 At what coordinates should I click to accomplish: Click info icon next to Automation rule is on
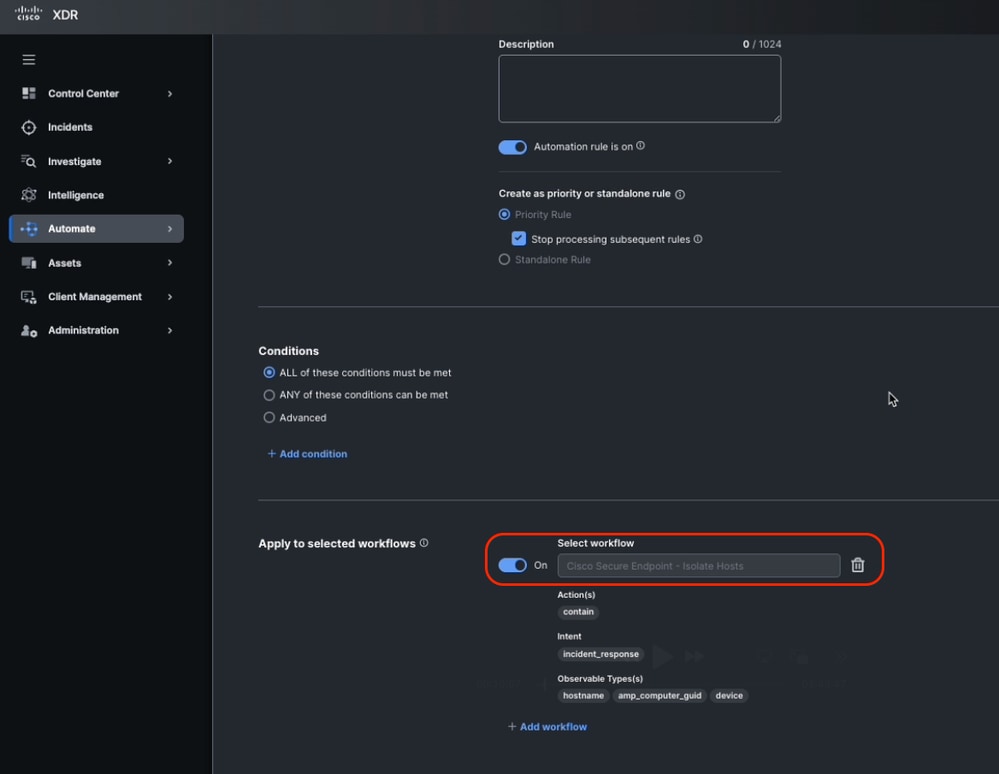click(x=640, y=146)
